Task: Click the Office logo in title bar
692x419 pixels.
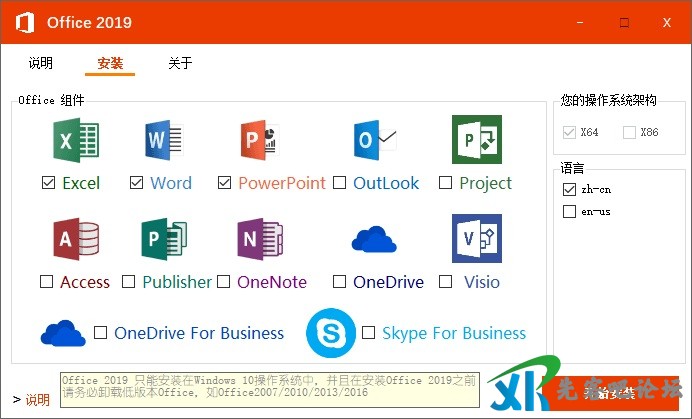Action: point(24,22)
